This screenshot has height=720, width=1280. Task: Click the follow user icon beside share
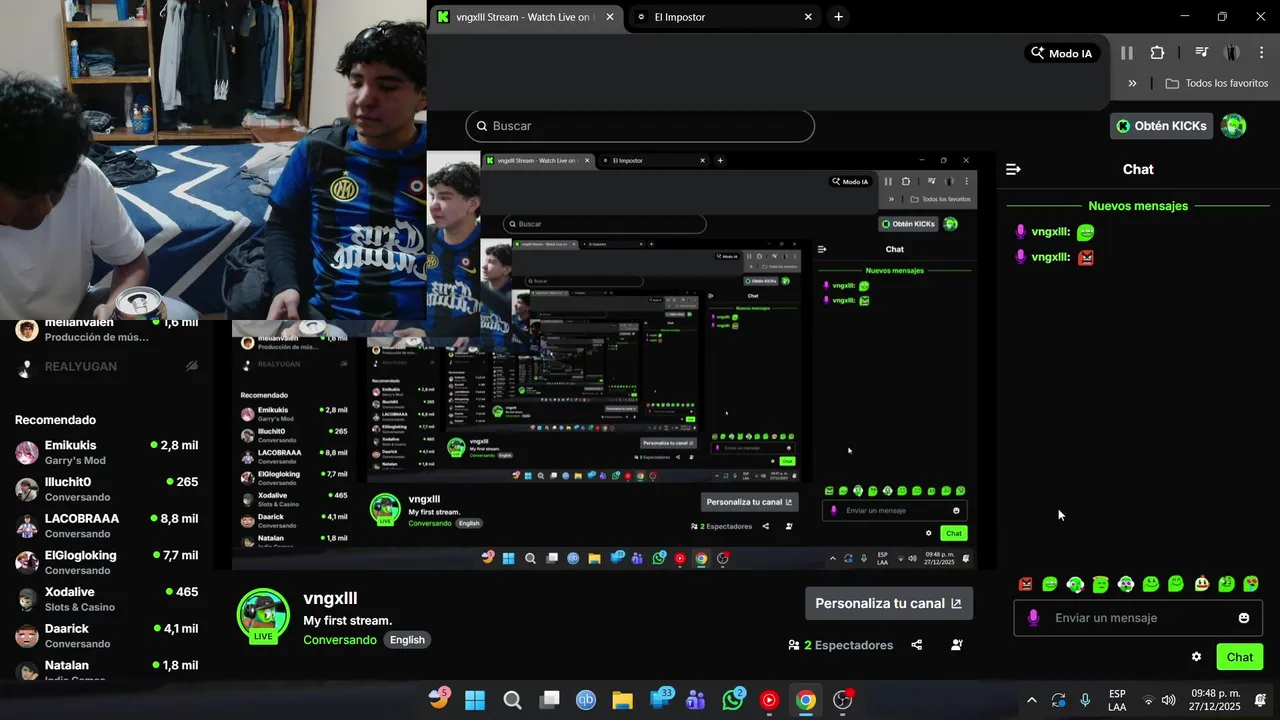[957, 645]
